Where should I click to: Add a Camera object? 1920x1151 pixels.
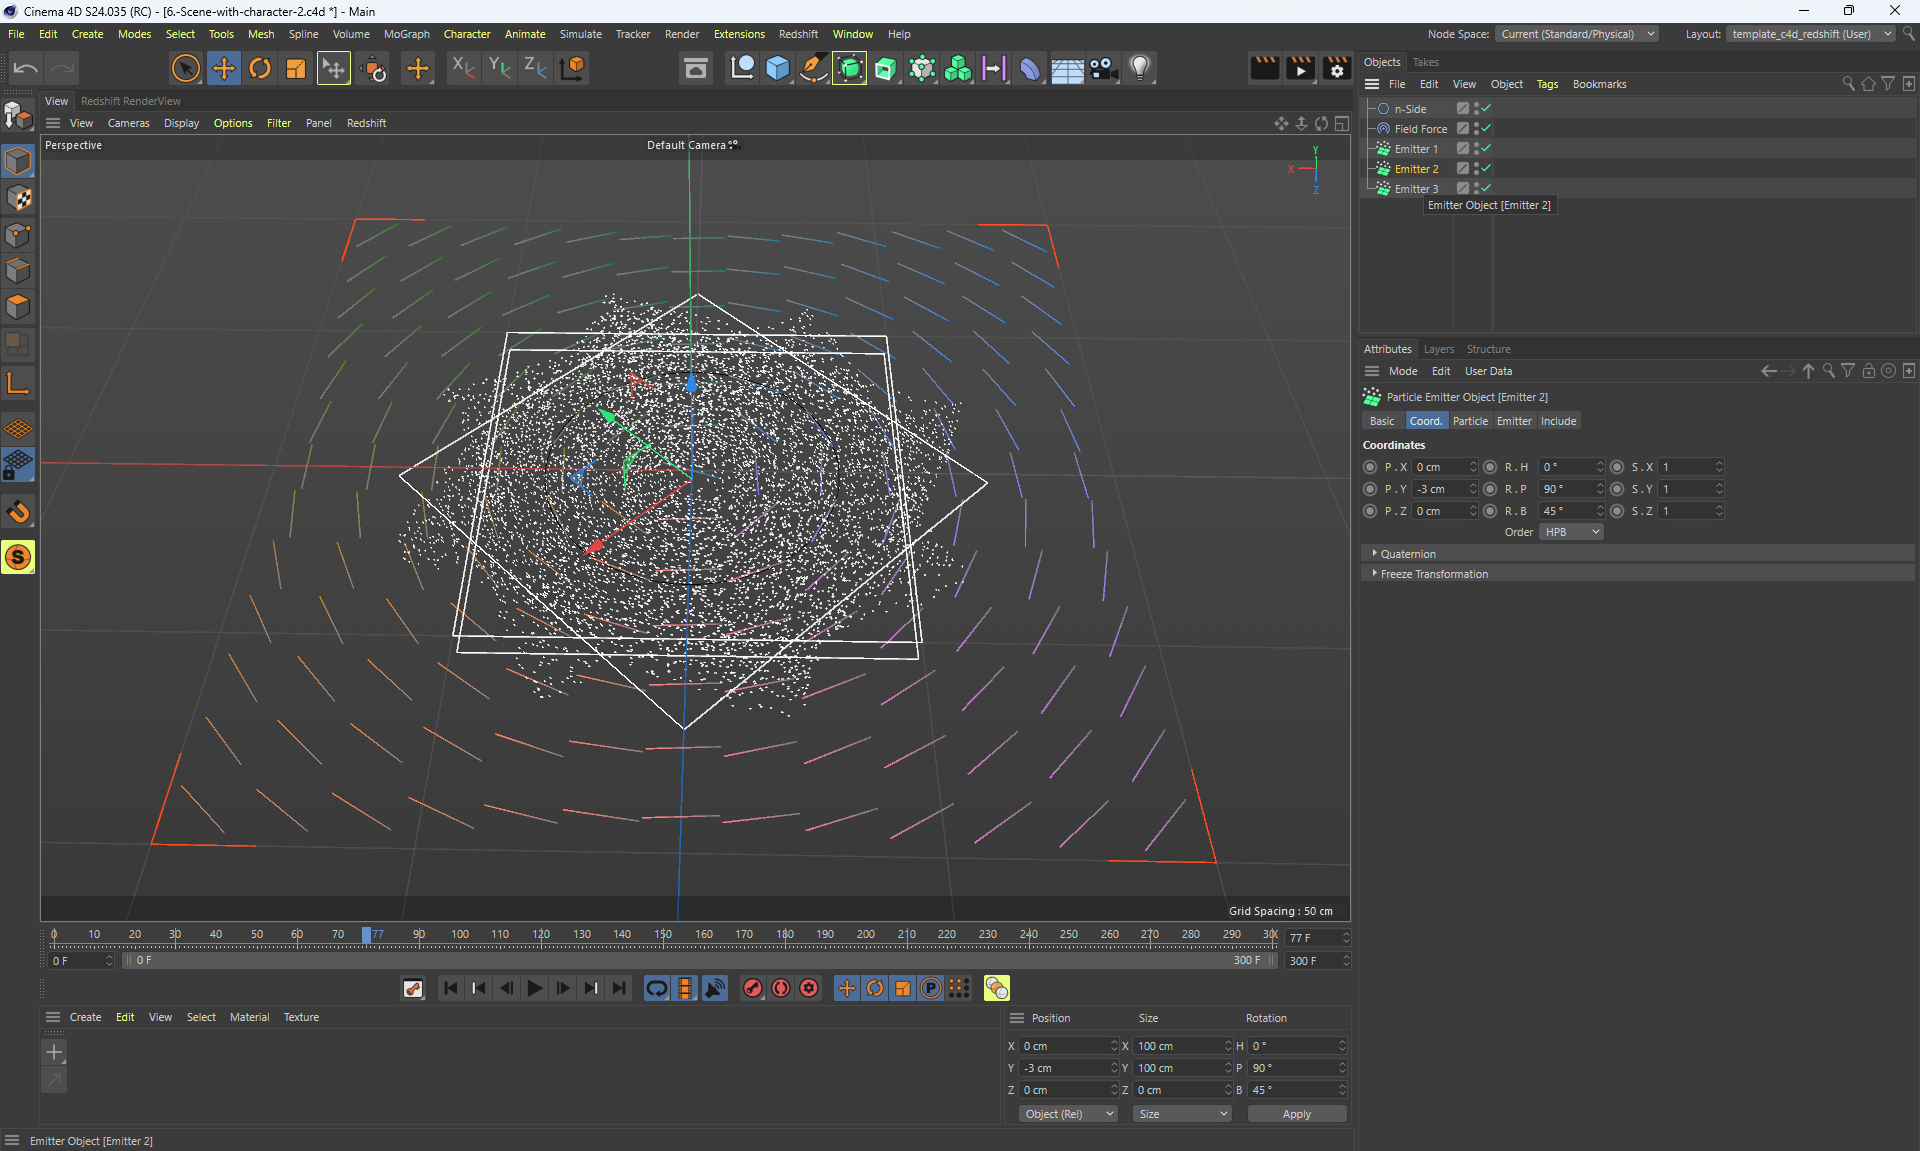tap(1103, 68)
